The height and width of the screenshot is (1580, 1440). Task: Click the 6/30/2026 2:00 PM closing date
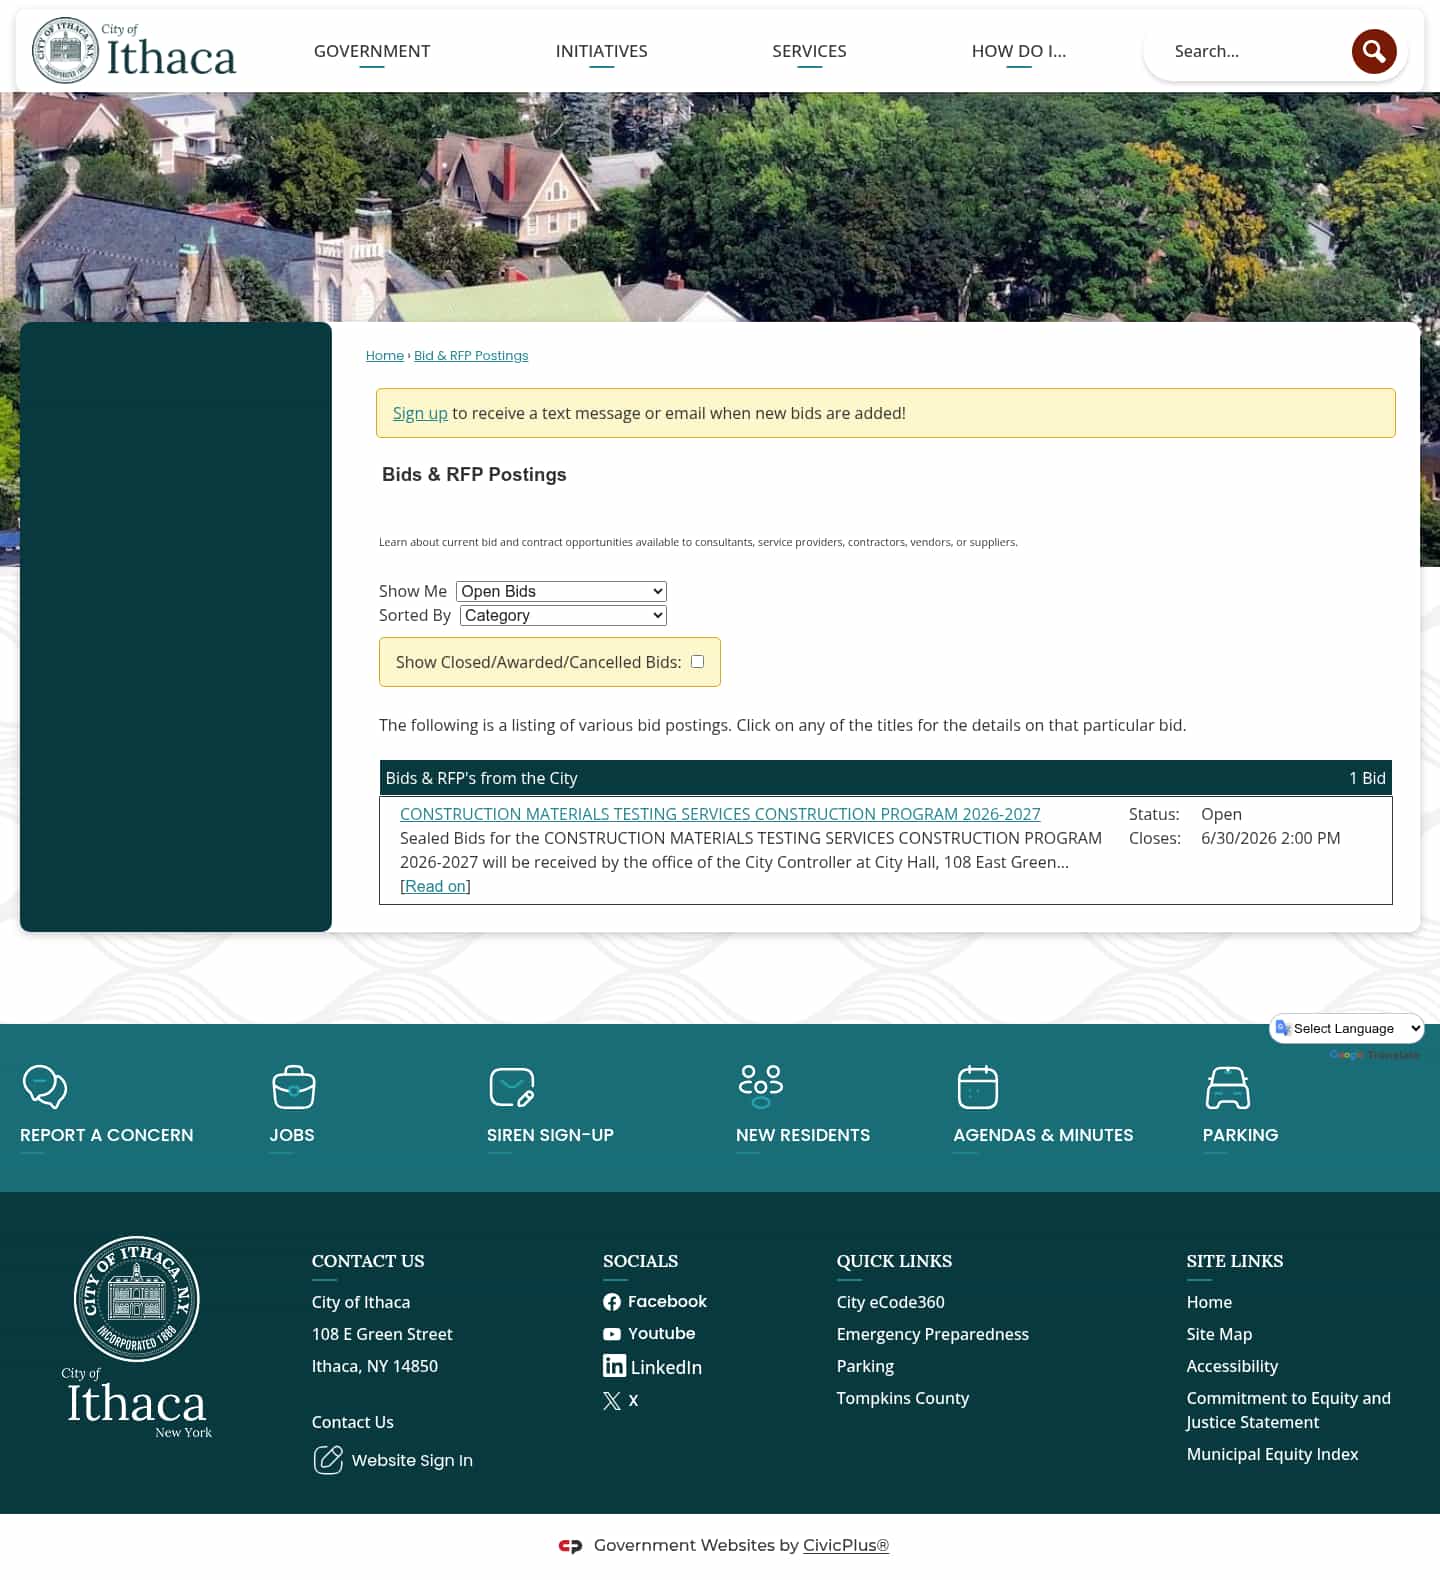point(1270,838)
